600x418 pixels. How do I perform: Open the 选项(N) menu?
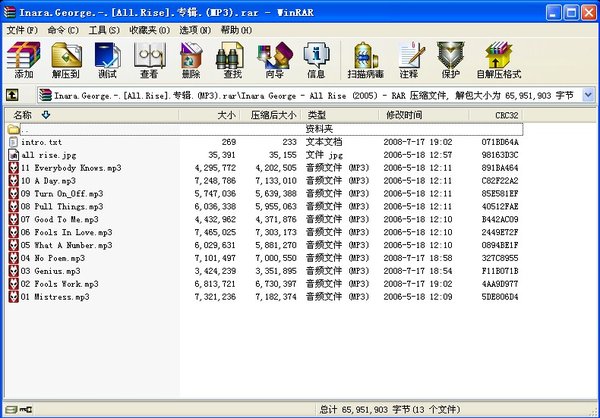tap(195, 30)
